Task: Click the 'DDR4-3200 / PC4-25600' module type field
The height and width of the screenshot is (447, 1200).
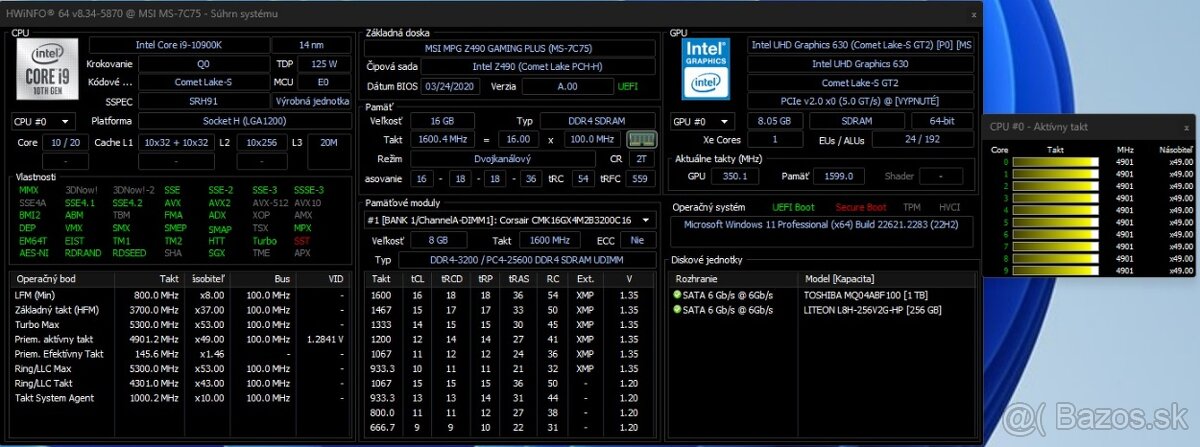Action: pyautogui.click(x=527, y=260)
